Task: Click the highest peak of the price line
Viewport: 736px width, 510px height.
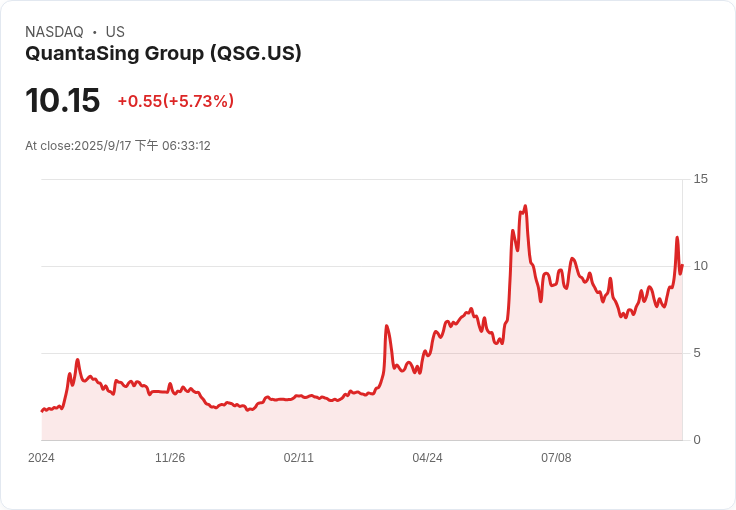Action: click(525, 207)
